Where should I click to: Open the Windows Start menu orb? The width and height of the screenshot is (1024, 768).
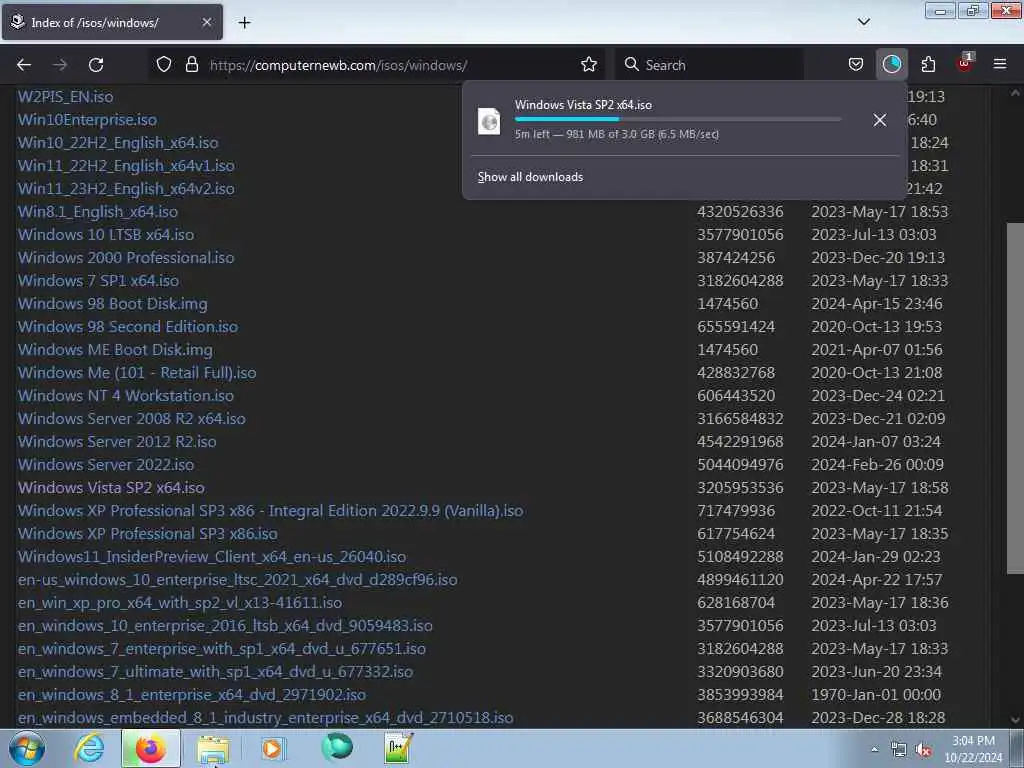[x=27, y=748]
